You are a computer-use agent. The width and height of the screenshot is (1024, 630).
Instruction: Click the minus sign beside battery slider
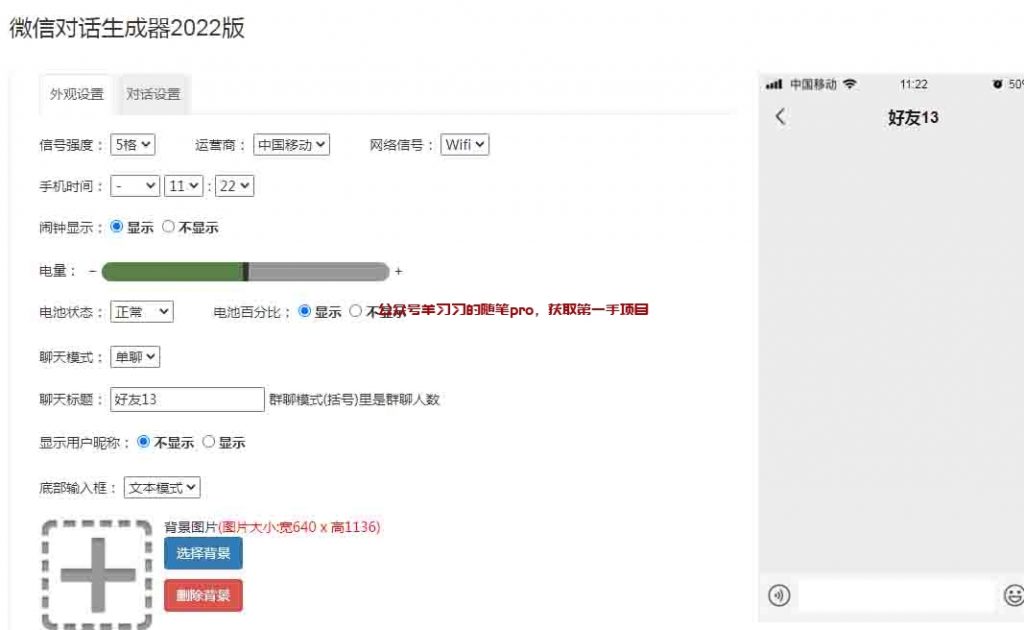92,271
